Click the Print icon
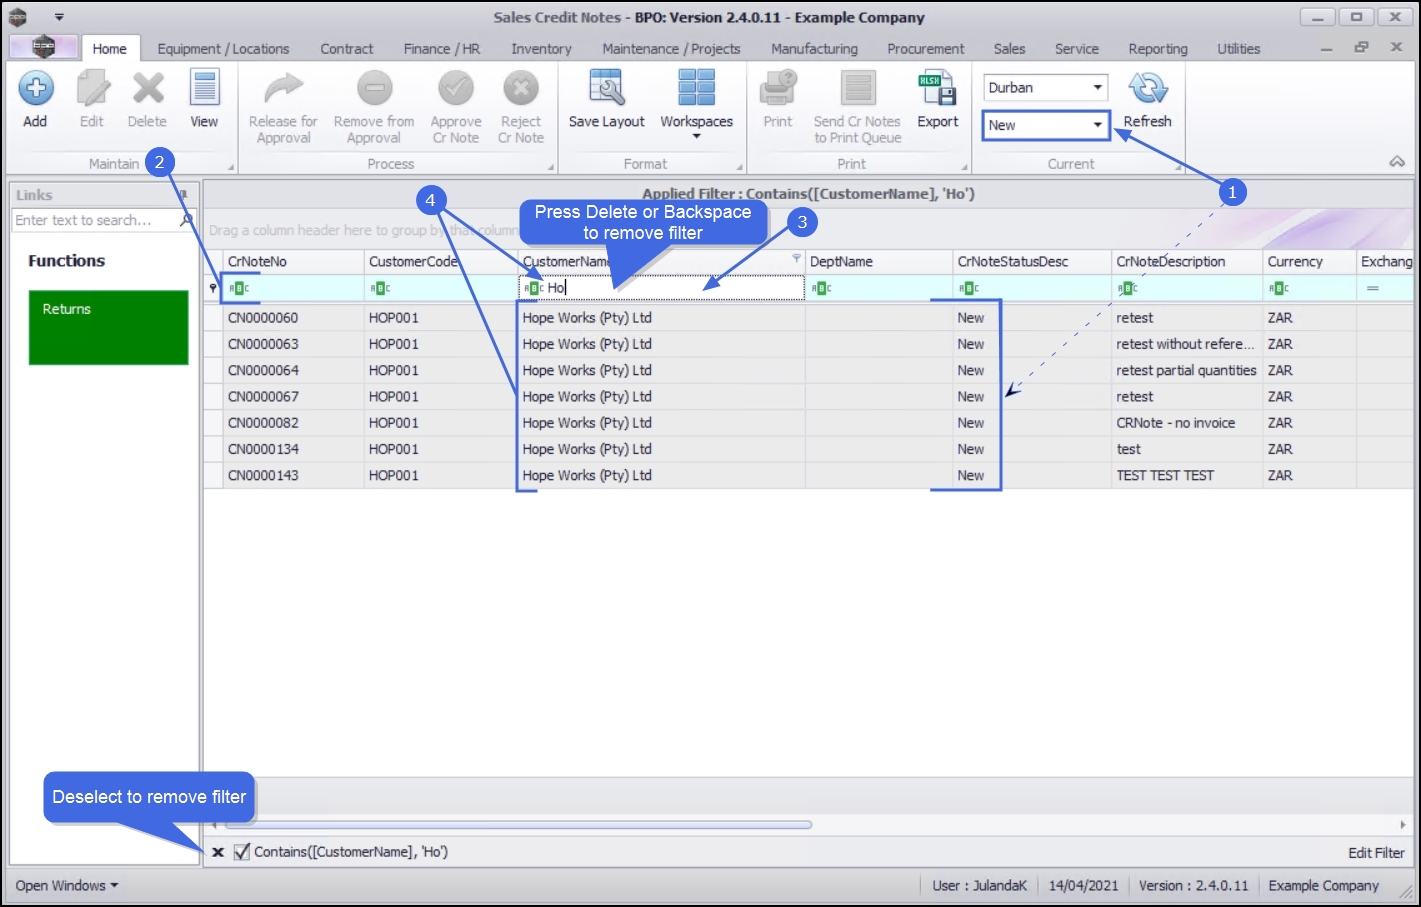 [777, 89]
